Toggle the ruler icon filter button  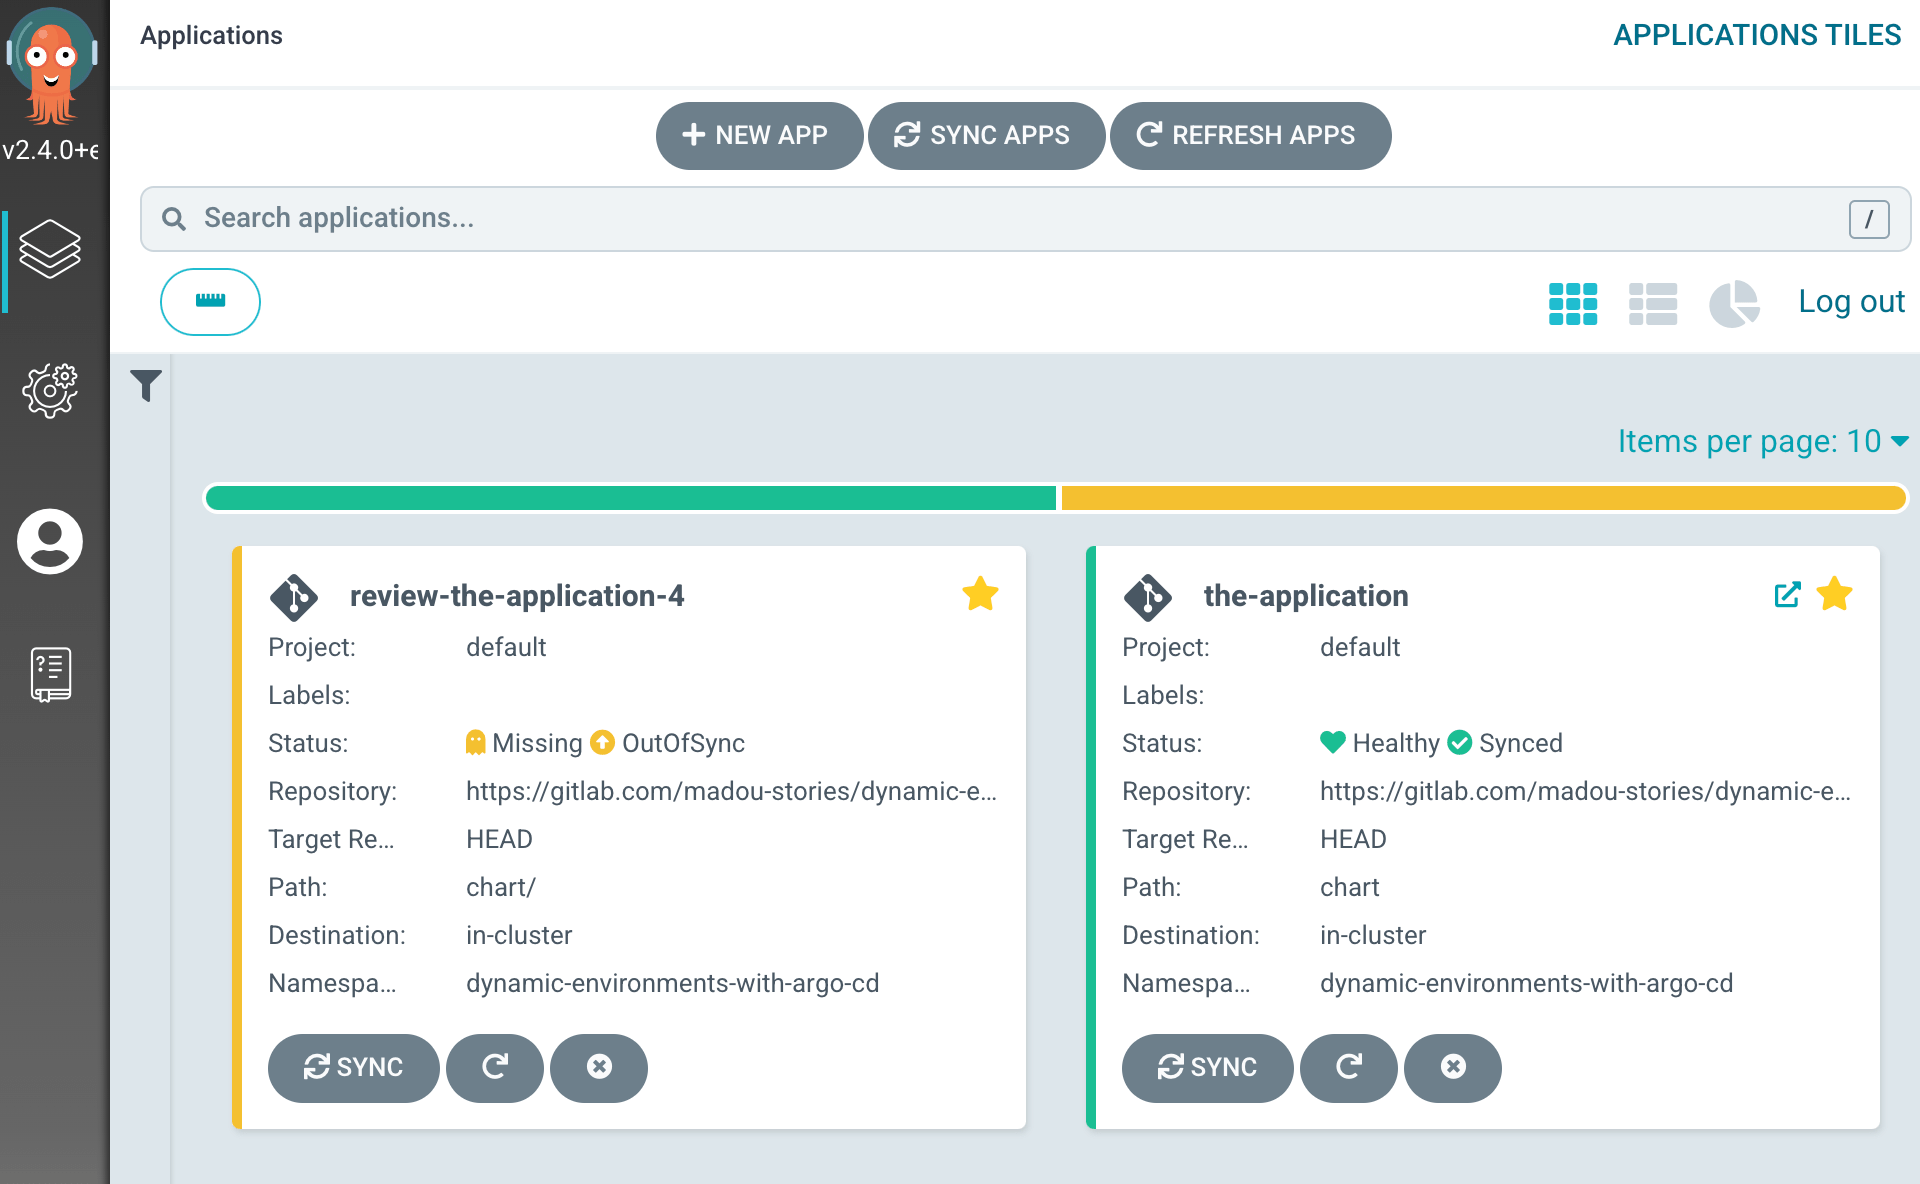pos(210,301)
